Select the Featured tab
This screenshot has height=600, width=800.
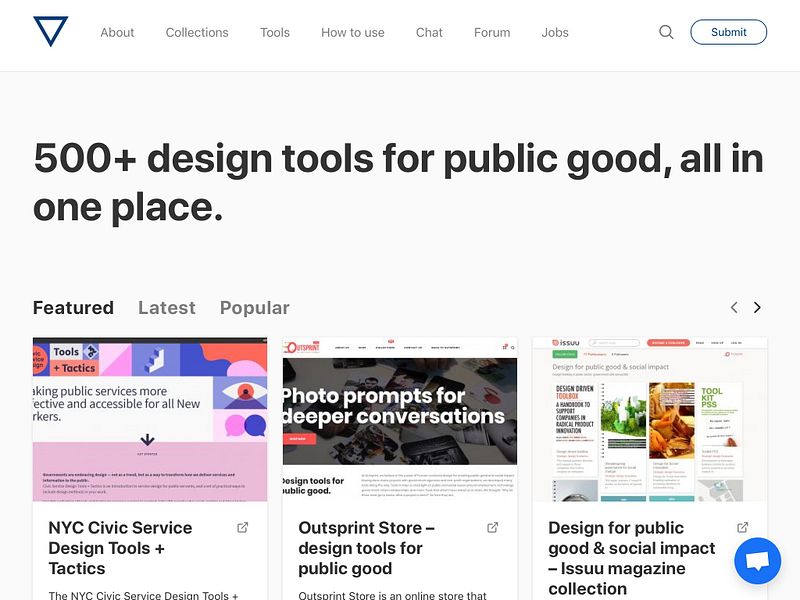[x=73, y=308]
